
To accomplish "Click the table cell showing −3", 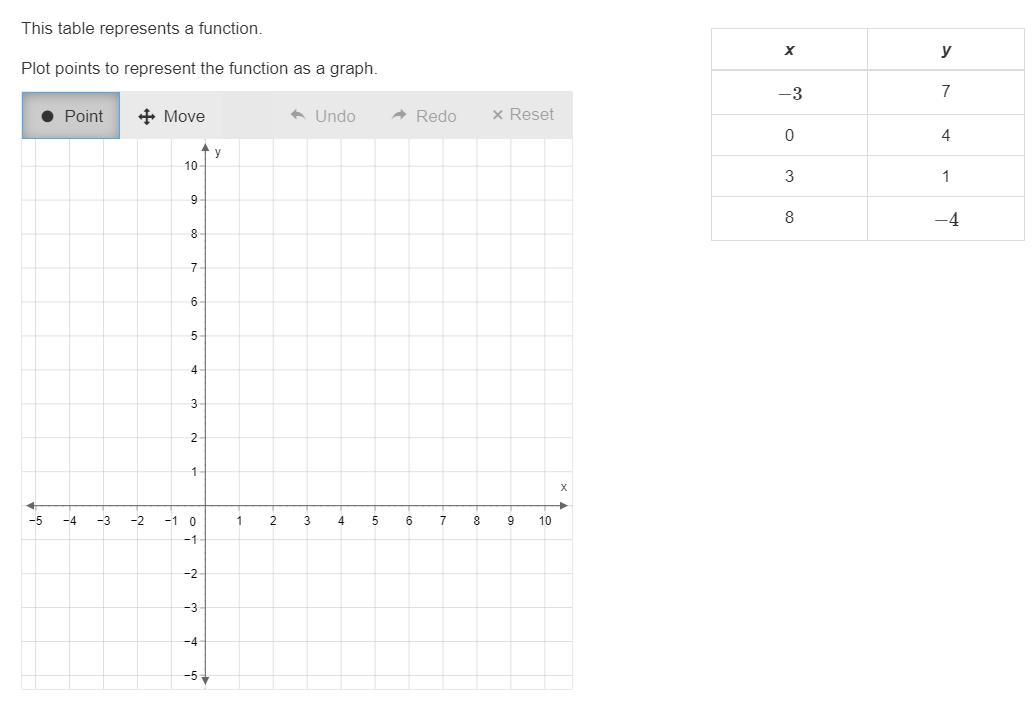I will point(790,93).
